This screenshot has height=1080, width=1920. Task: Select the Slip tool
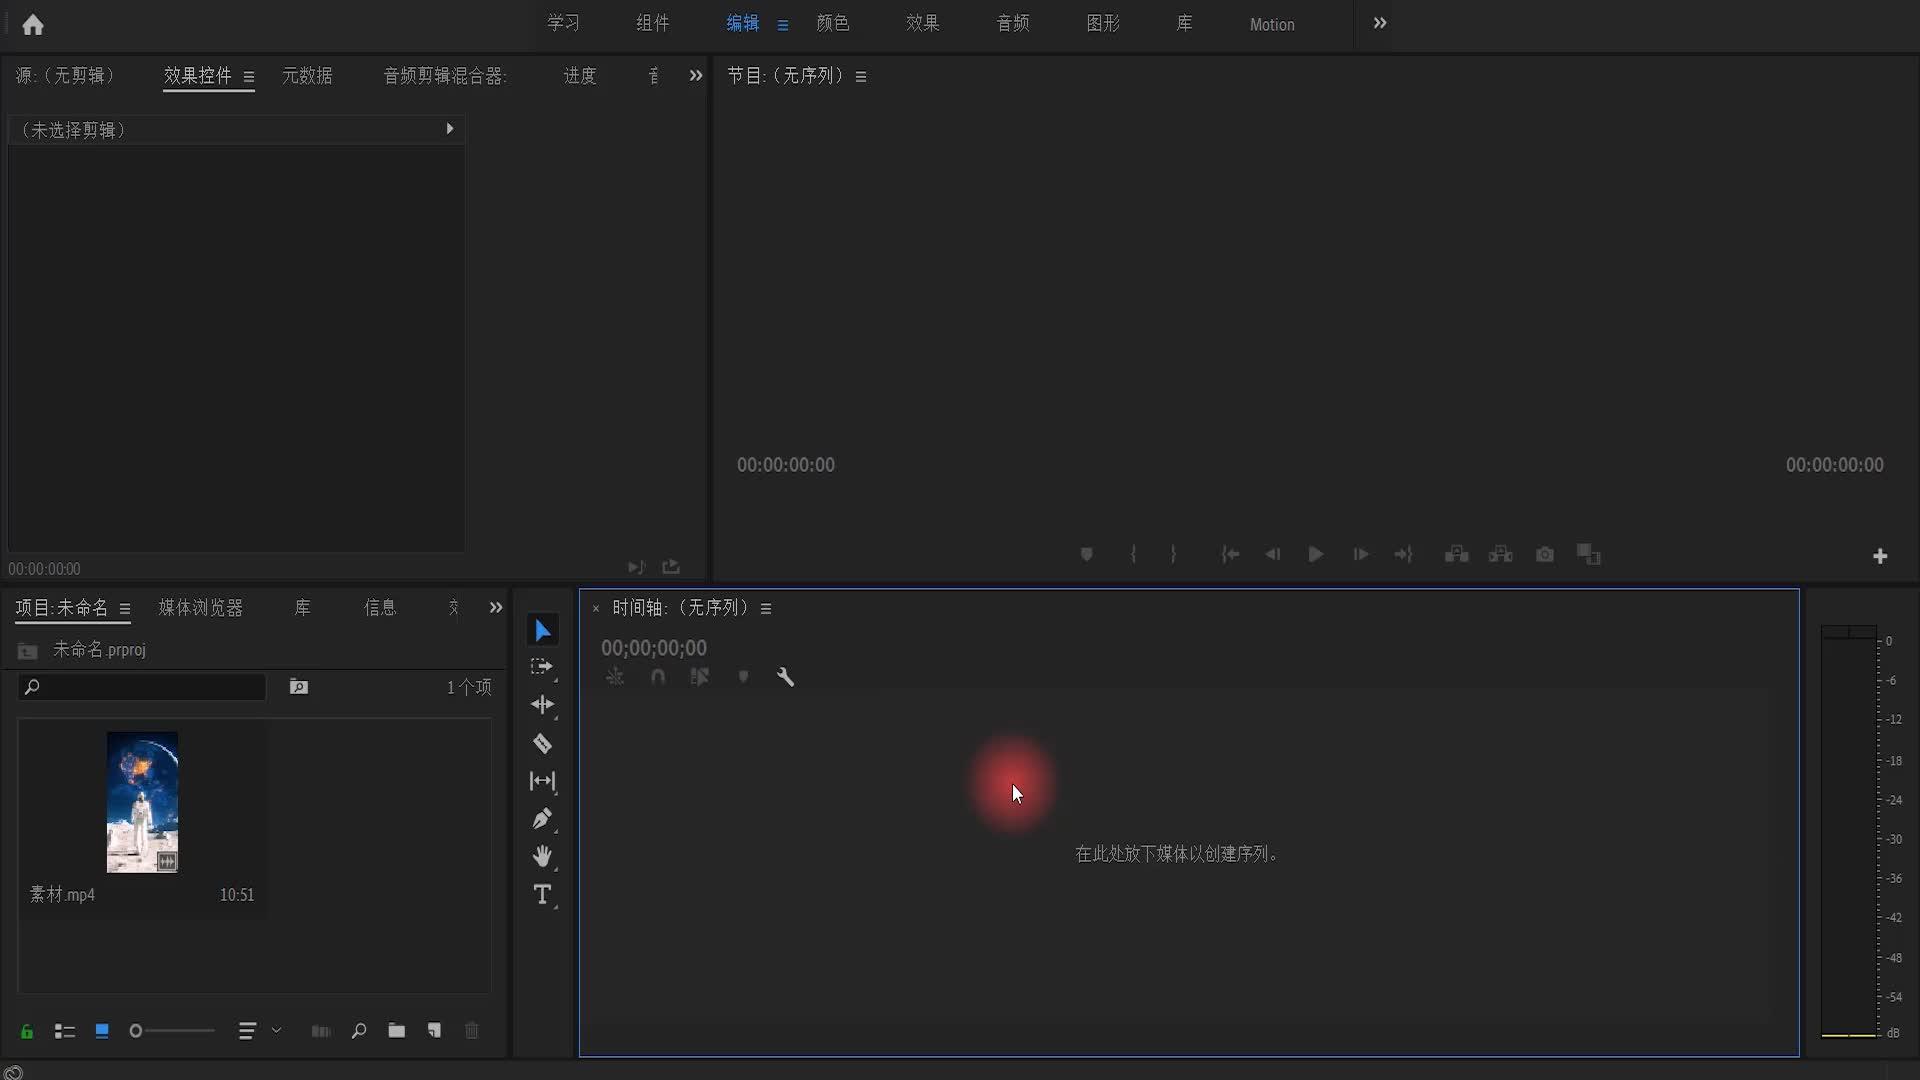(542, 781)
